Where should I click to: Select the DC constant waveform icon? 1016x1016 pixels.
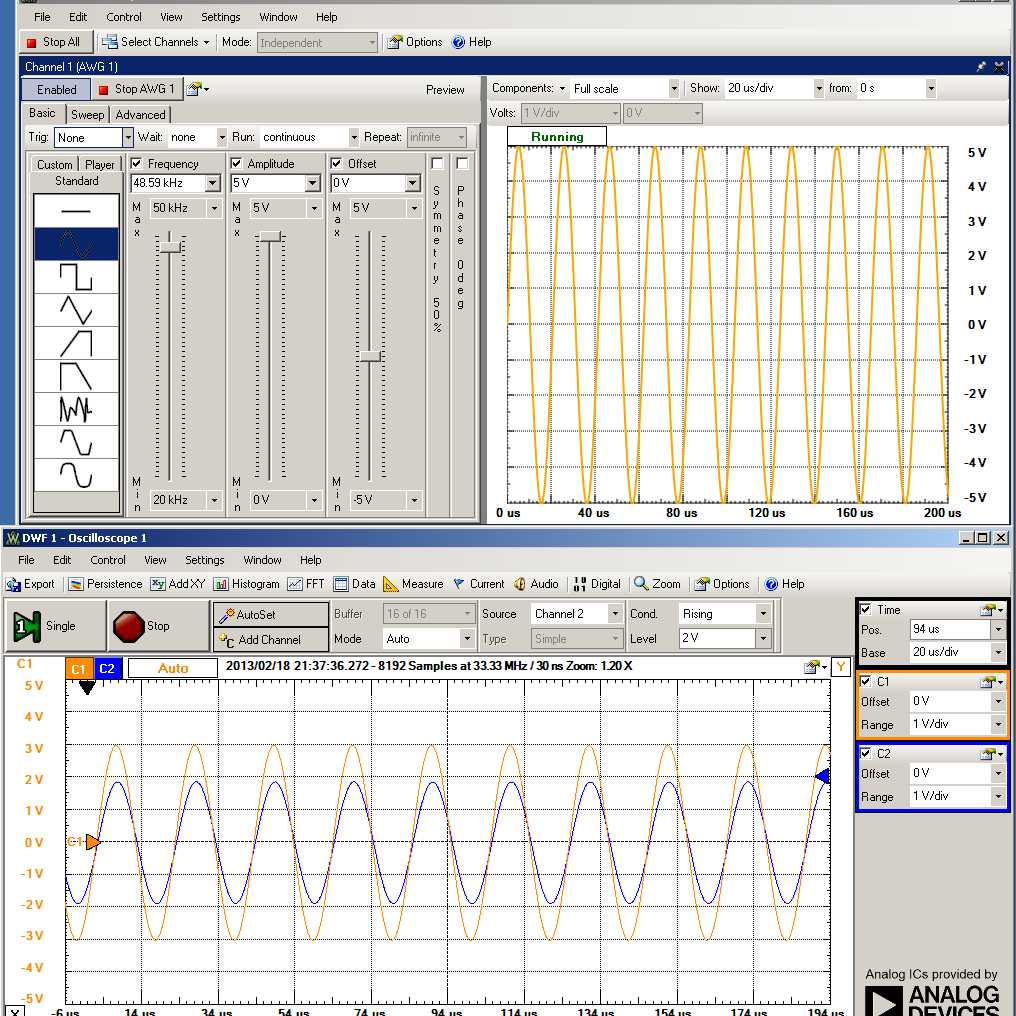[x=76, y=211]
